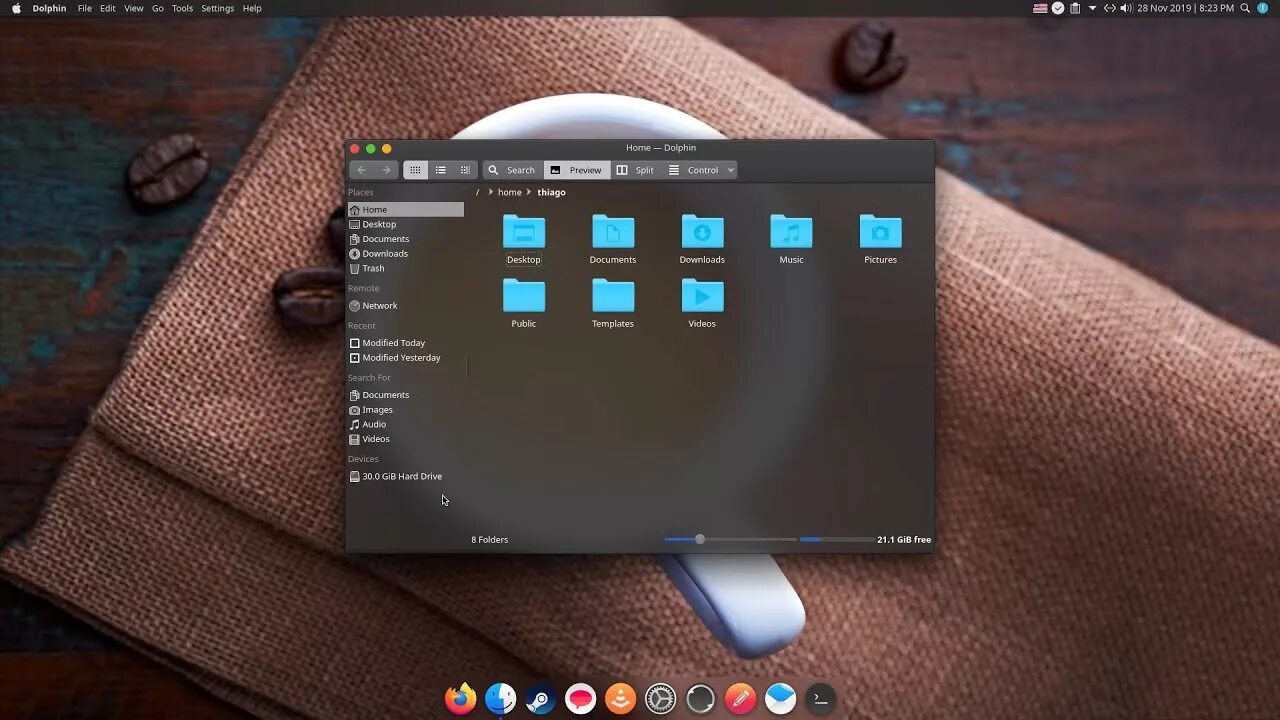Open the Control dropdown menu
1280x720 pixels.
point(701,170)
